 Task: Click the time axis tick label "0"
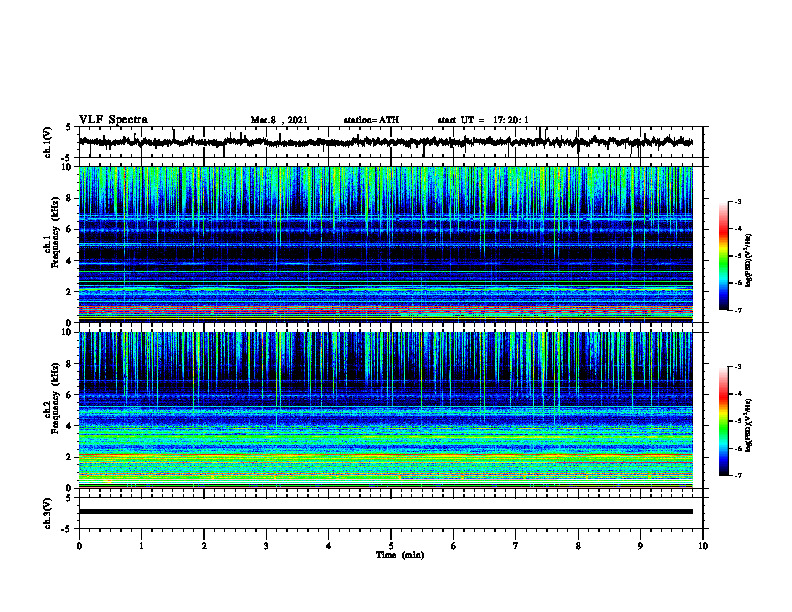pos(79,546)
